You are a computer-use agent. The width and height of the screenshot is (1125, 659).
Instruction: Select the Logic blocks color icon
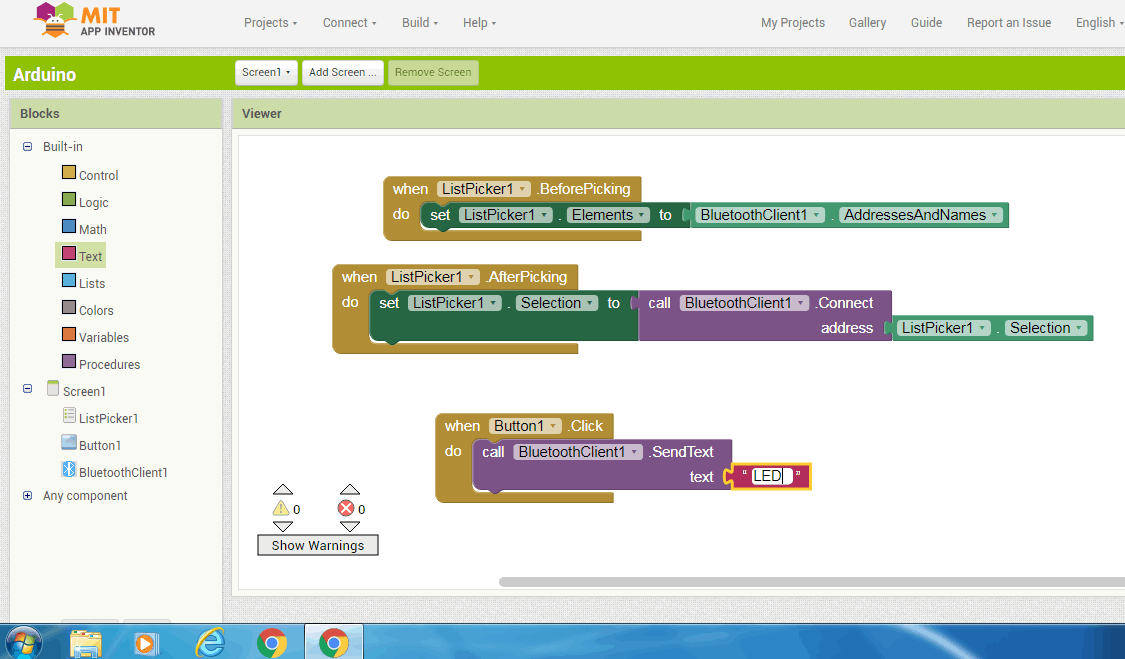point(69,199)
